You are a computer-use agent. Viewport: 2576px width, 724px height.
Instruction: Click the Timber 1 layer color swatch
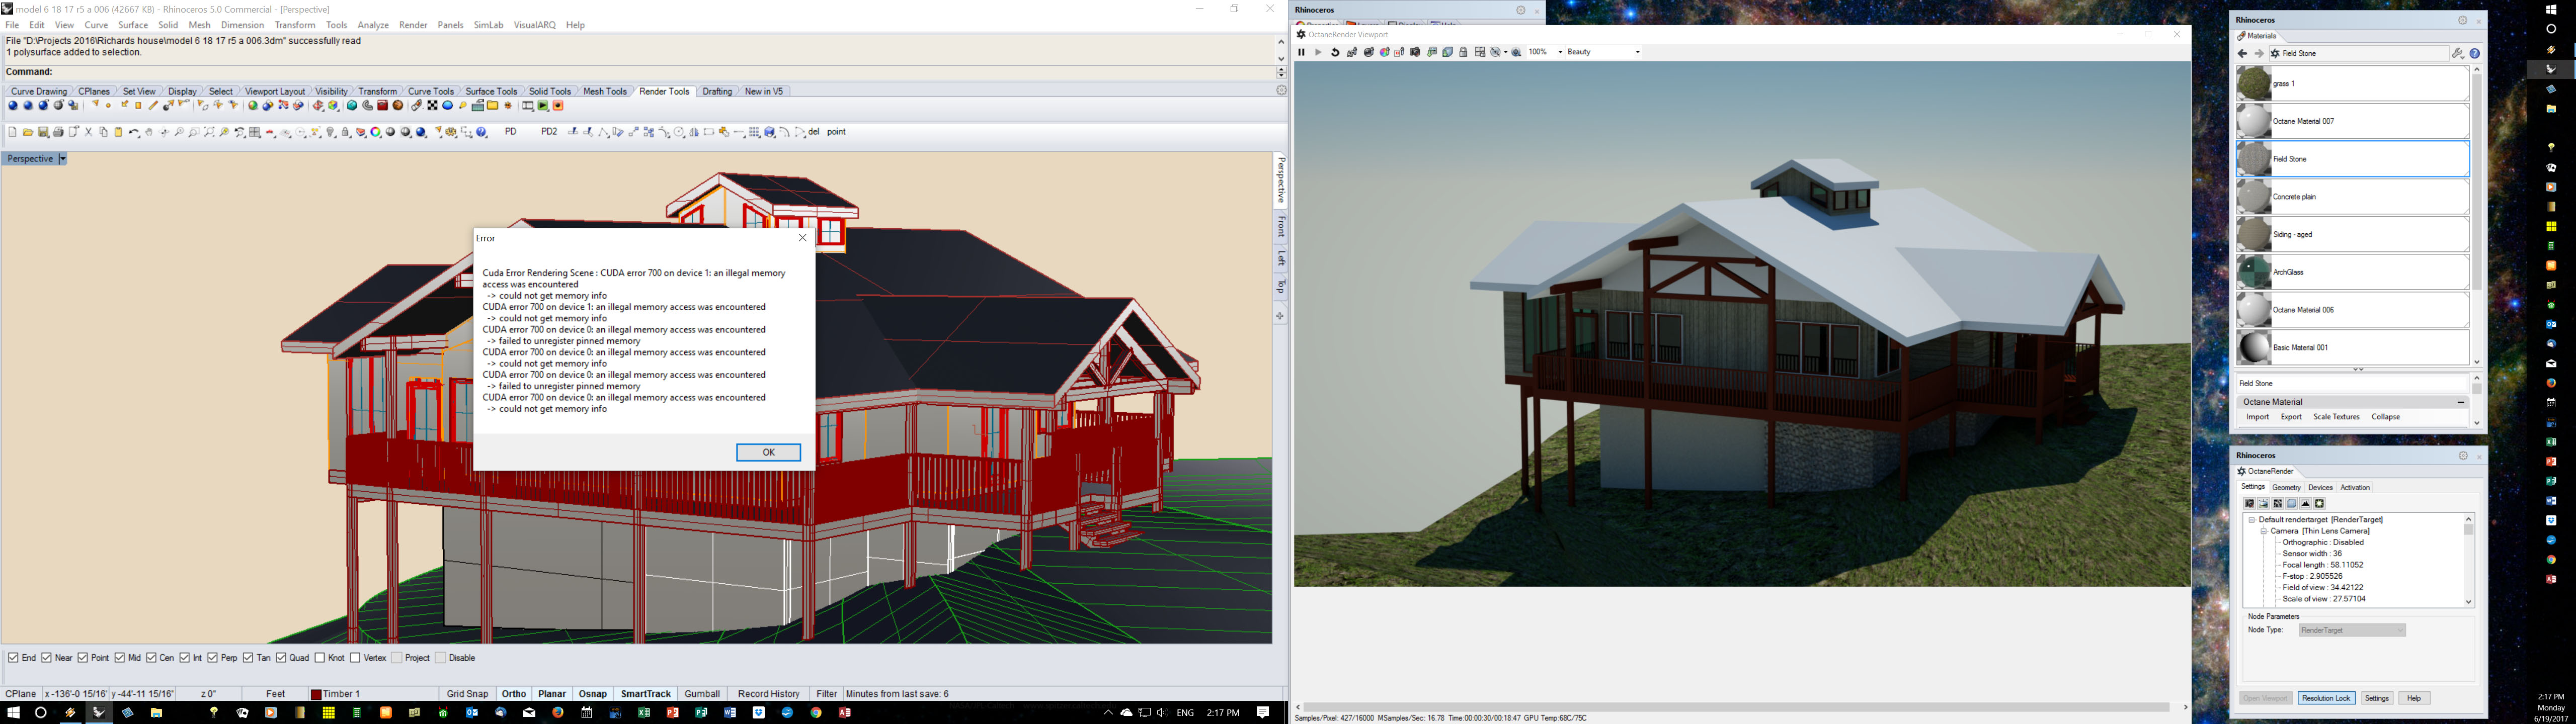click(x=316, y=694)
